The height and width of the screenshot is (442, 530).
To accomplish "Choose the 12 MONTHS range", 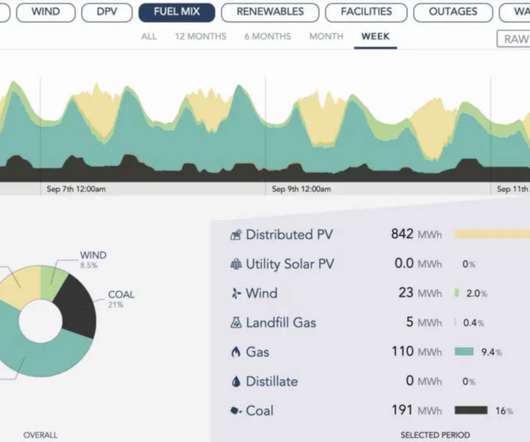I will click(x=201, y=36).
